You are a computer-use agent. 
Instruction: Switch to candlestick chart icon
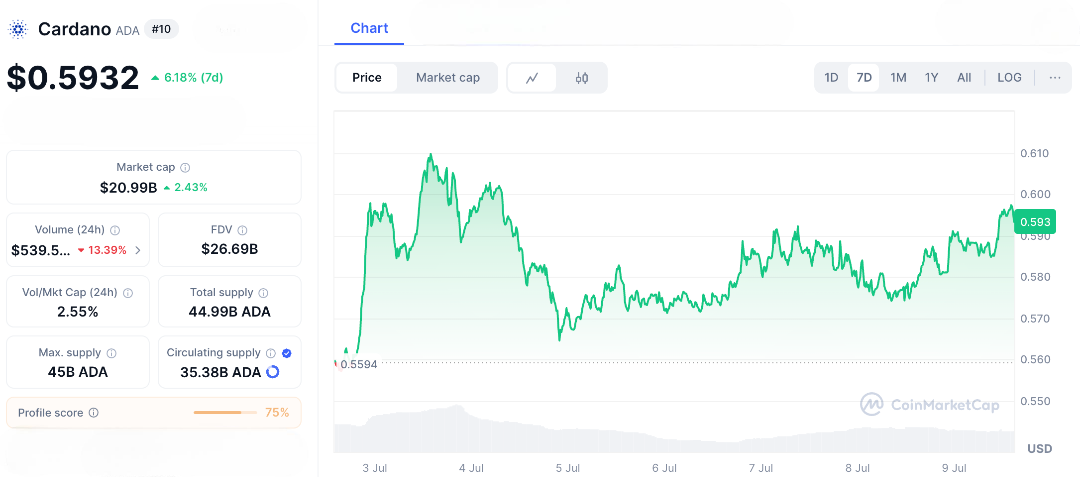coord(582,78)
